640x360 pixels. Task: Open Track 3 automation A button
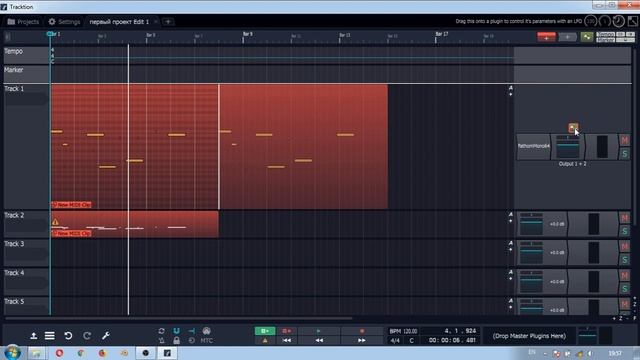tap(510, 243)
